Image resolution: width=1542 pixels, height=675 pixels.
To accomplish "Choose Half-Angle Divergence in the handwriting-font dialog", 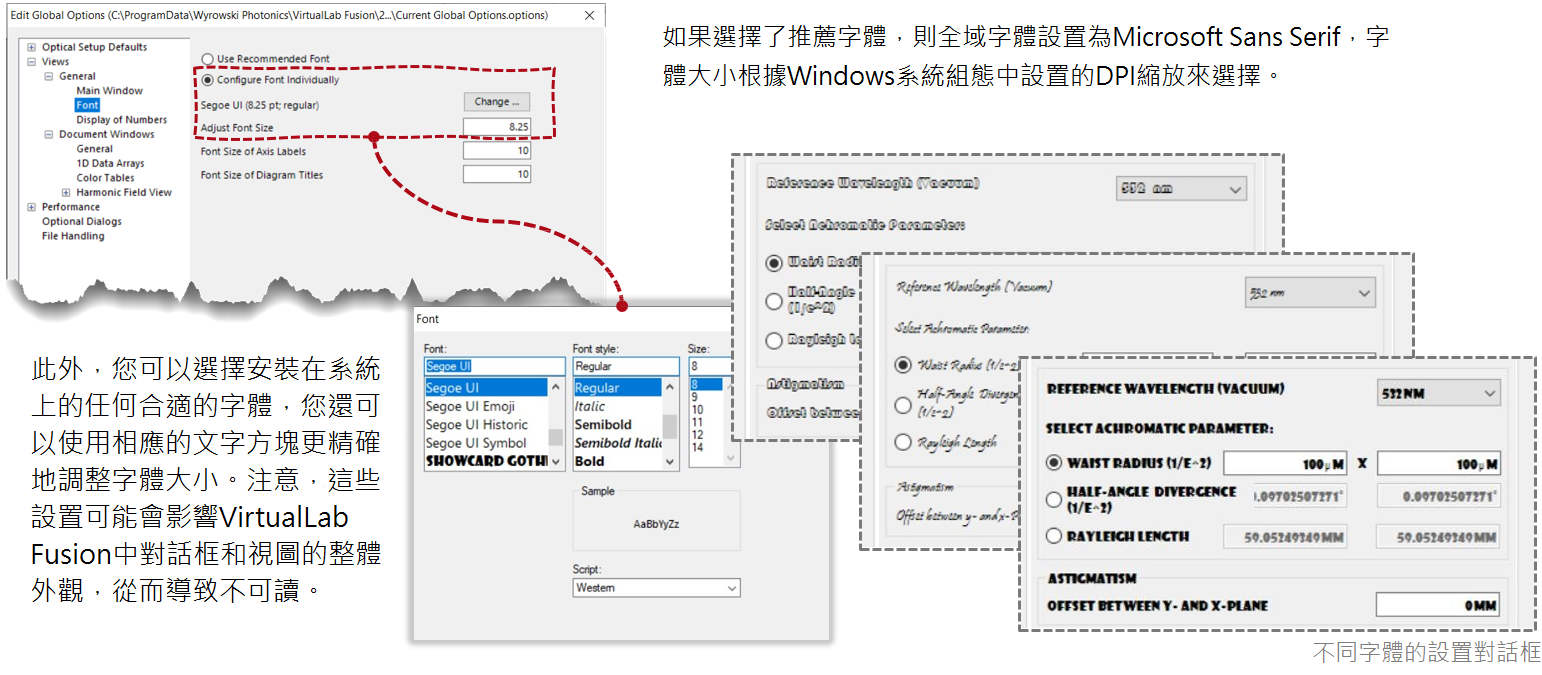I will 904,404.
